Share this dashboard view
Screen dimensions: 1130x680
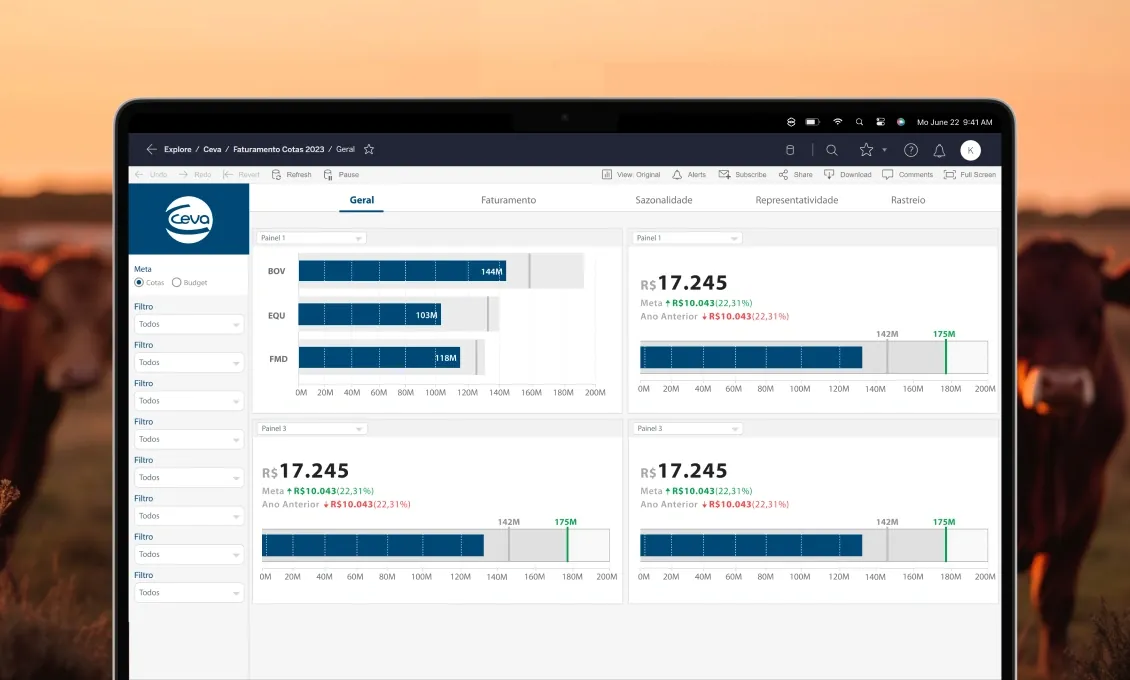point(796,174)
